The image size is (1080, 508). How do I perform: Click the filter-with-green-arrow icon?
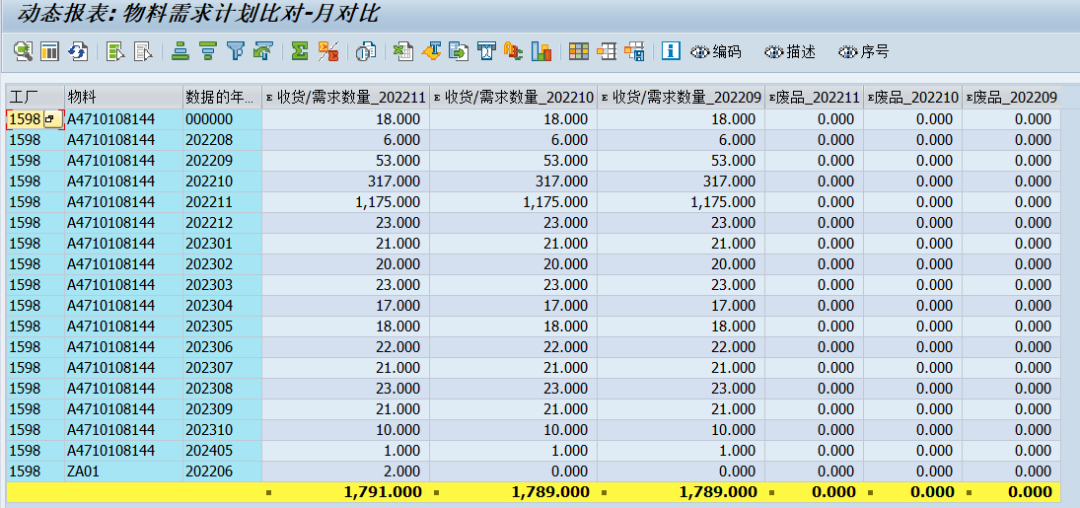pos(263,51)
